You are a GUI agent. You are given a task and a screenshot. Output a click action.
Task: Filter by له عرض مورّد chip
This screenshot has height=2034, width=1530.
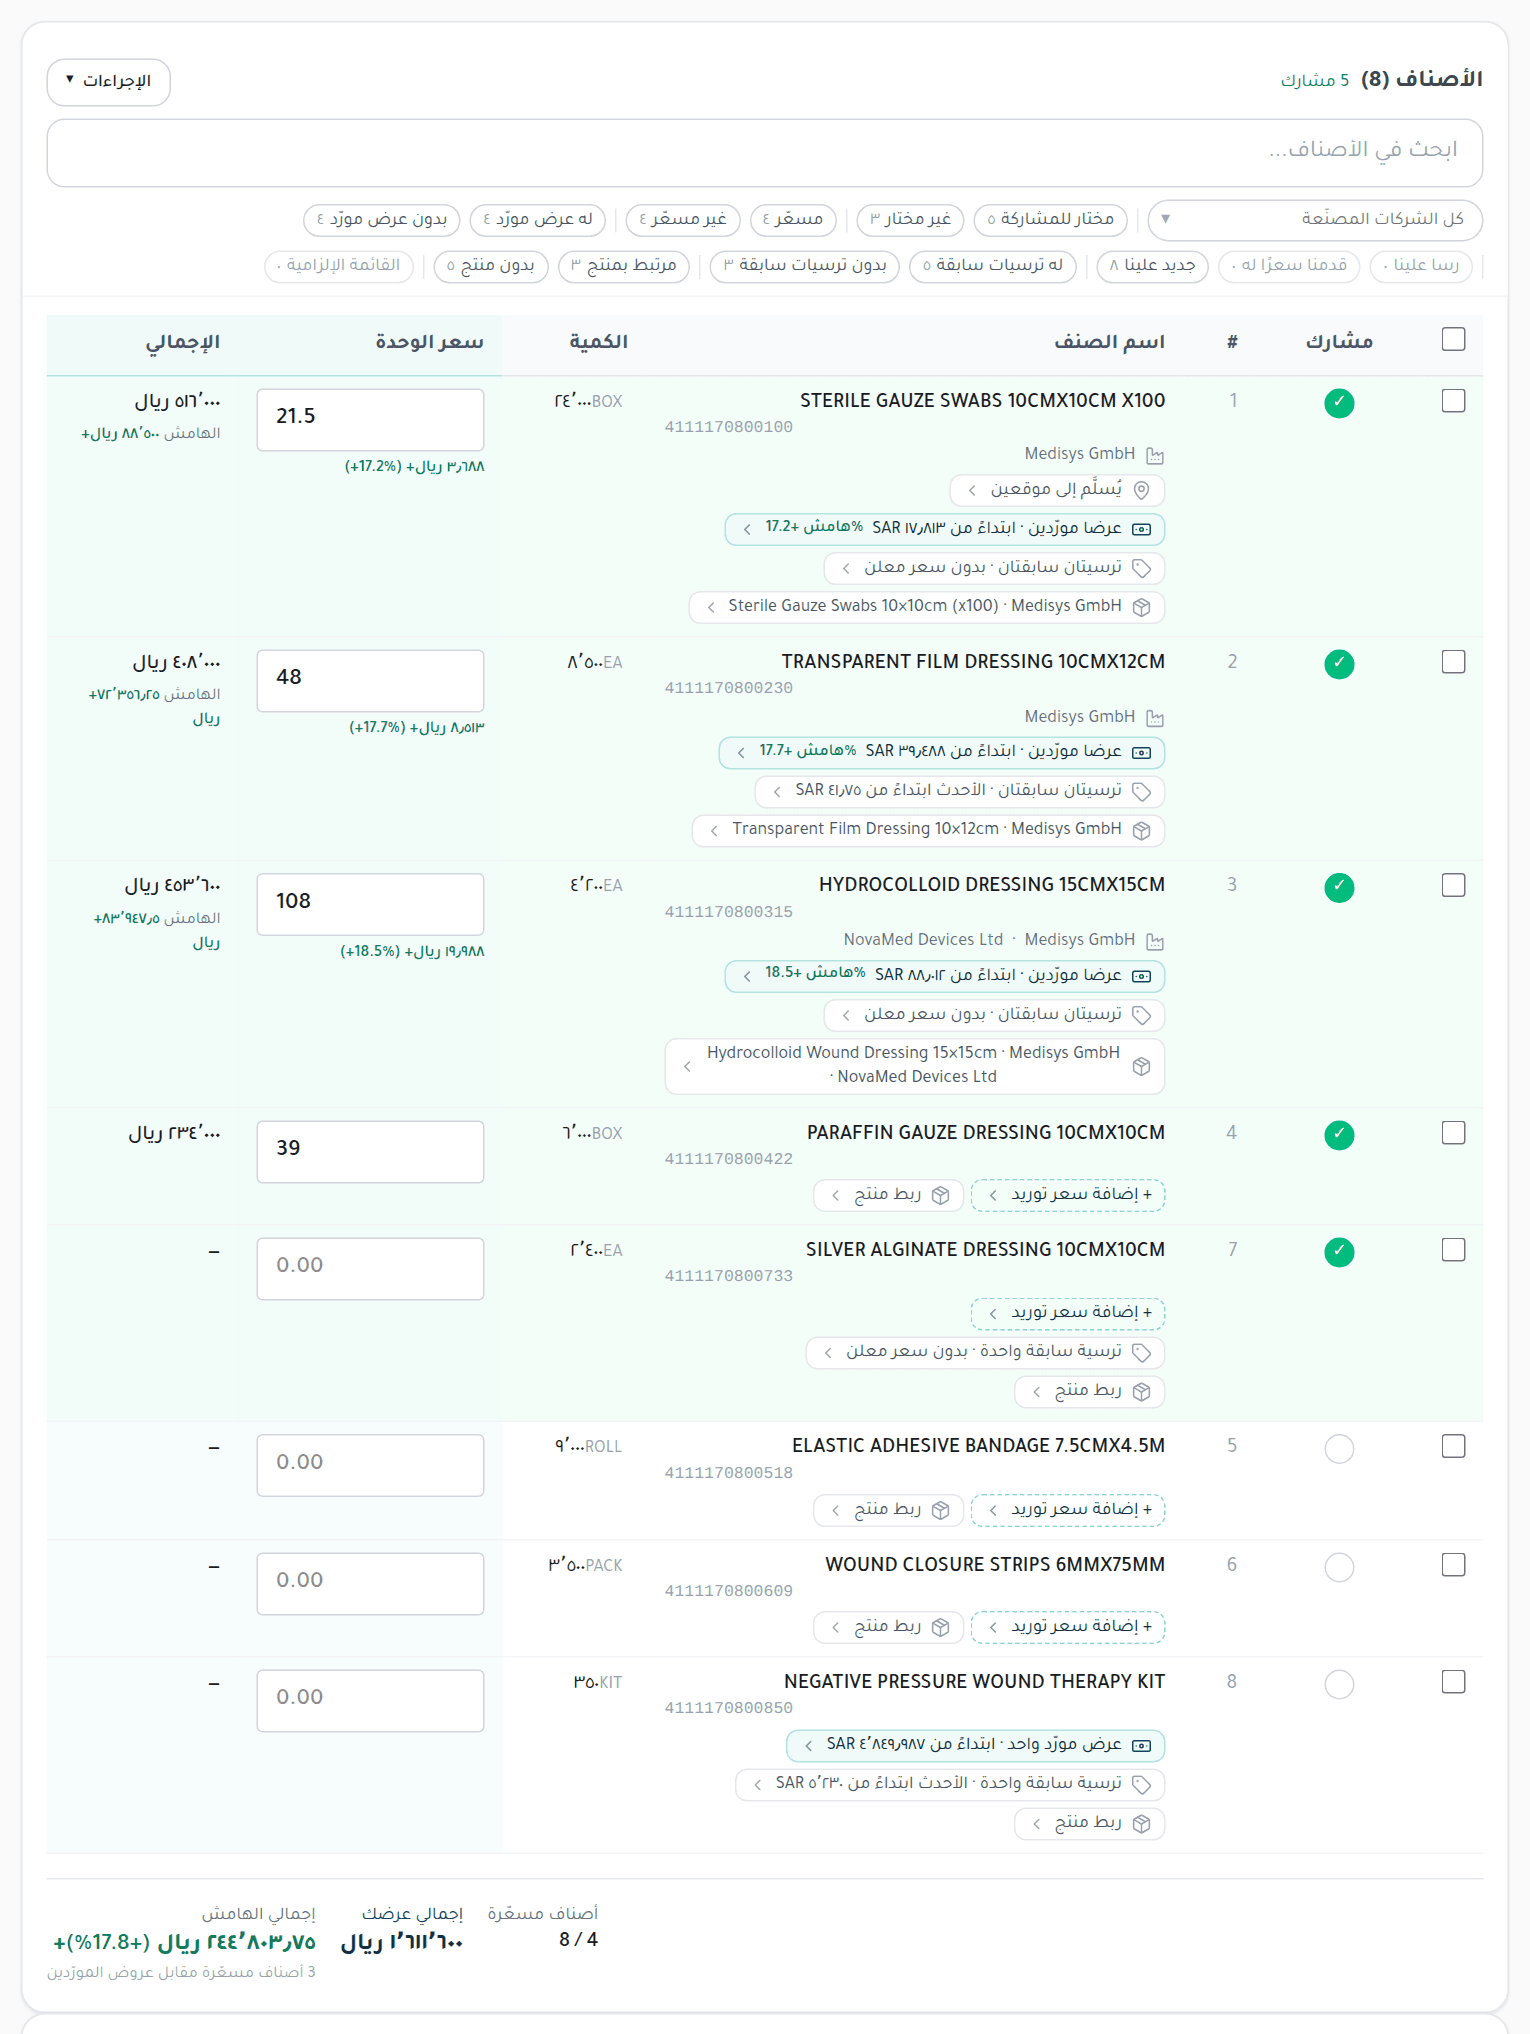tap(538, 219)
